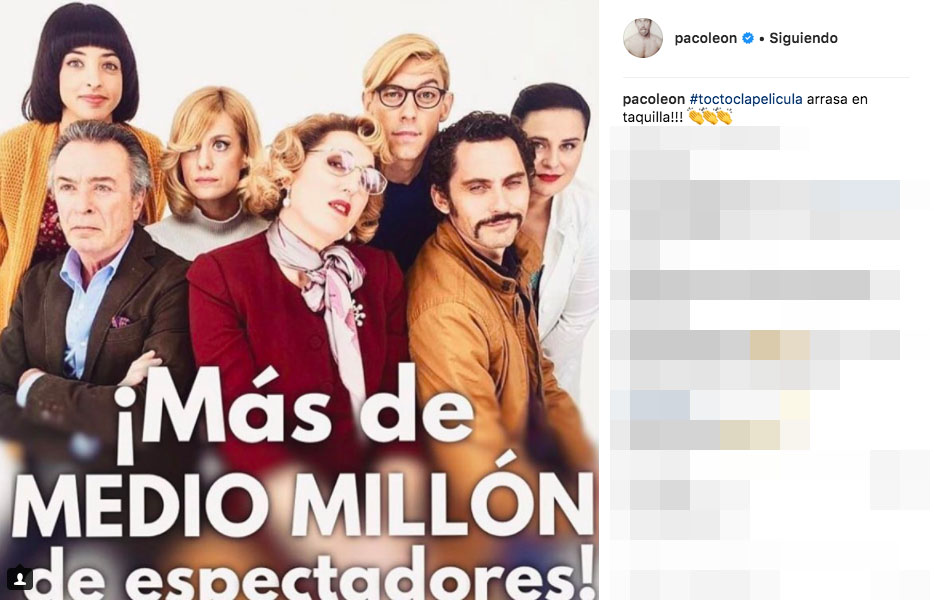Open pacoleon's round profile avatar
The image size is (934, 600).
[643, 38]
